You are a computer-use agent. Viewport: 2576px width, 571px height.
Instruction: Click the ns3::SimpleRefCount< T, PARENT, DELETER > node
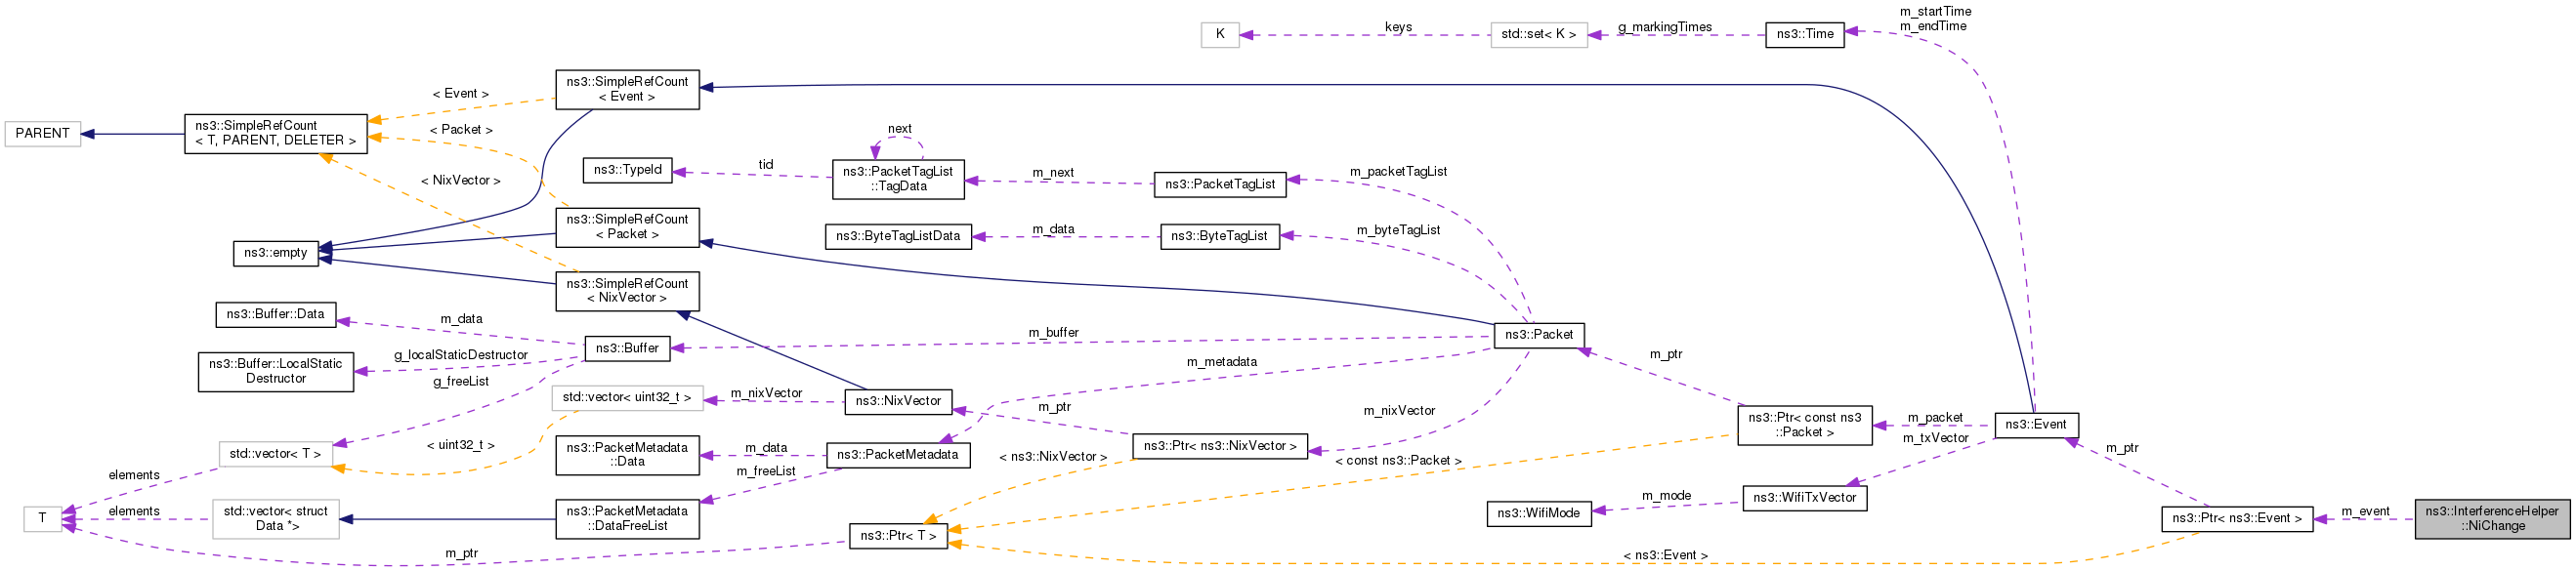pyautogui.click(x=275, y=134)
